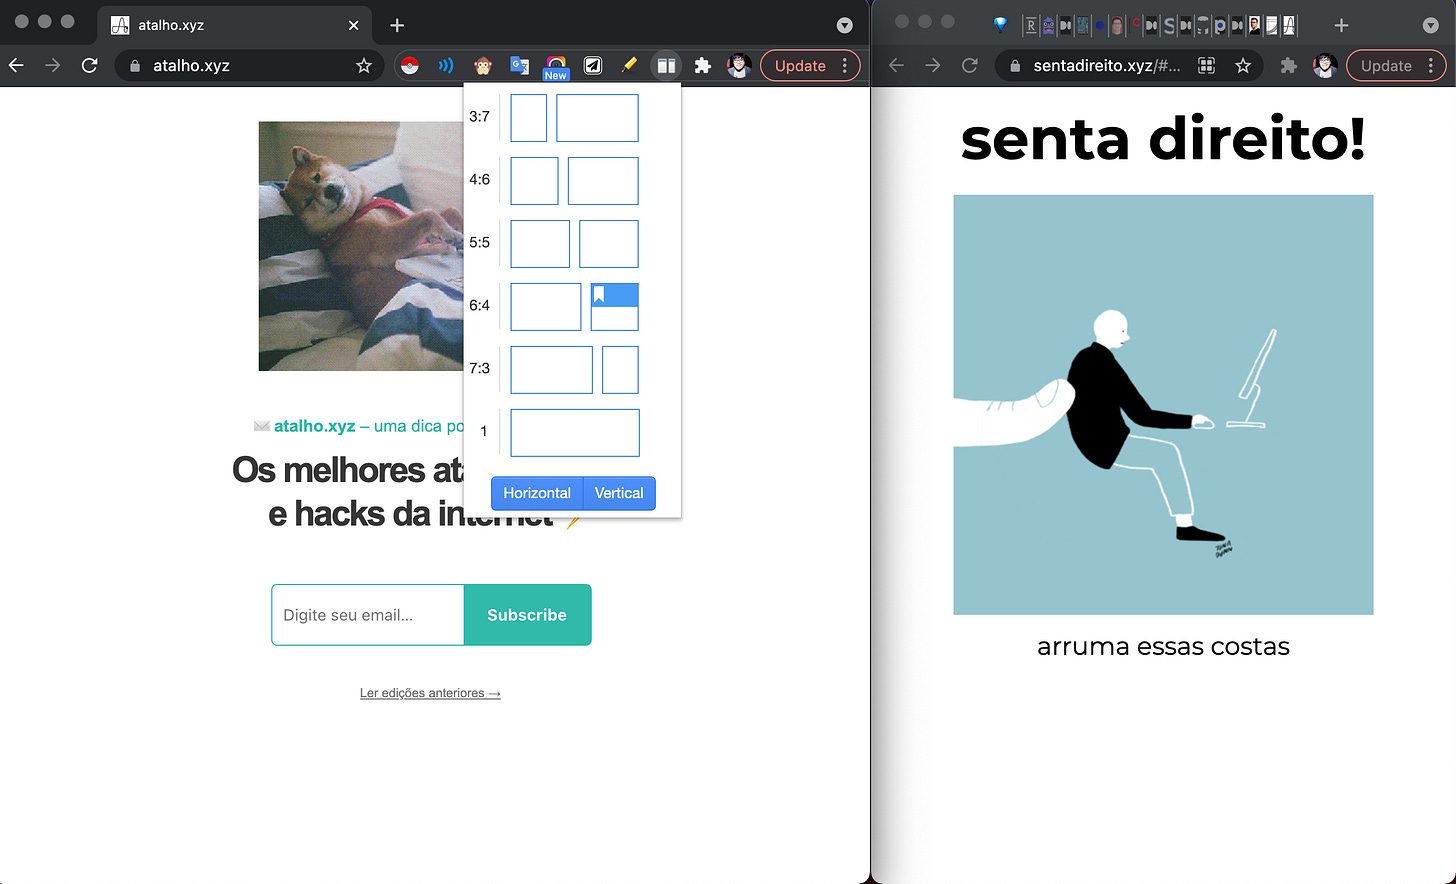Click the Digite seu email field

pos(368,615)
